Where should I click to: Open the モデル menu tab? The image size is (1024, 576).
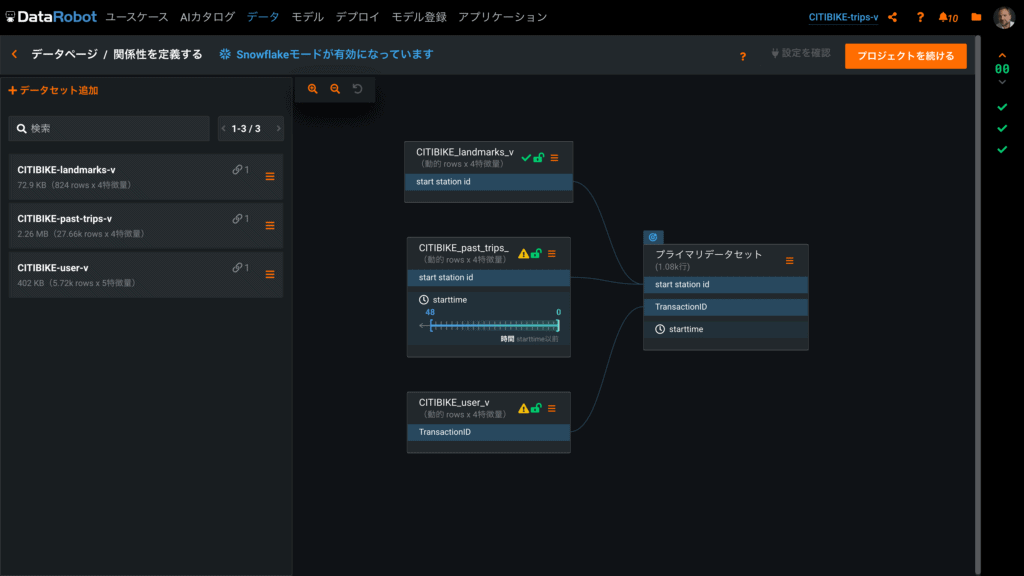tap(307, 17)
